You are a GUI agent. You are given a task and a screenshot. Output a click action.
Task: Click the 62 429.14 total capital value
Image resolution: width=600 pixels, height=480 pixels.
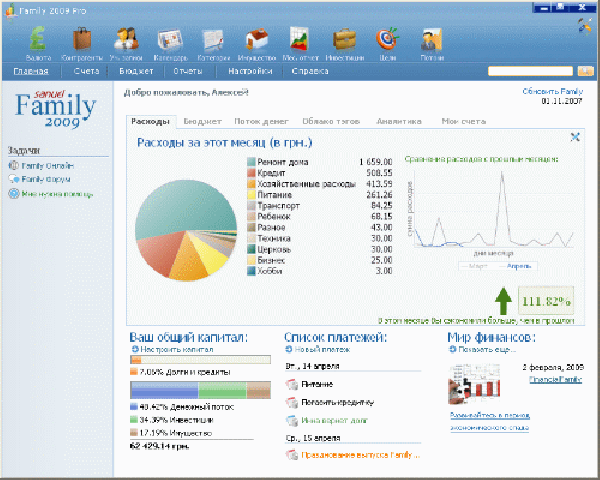[x=159, y=446]
